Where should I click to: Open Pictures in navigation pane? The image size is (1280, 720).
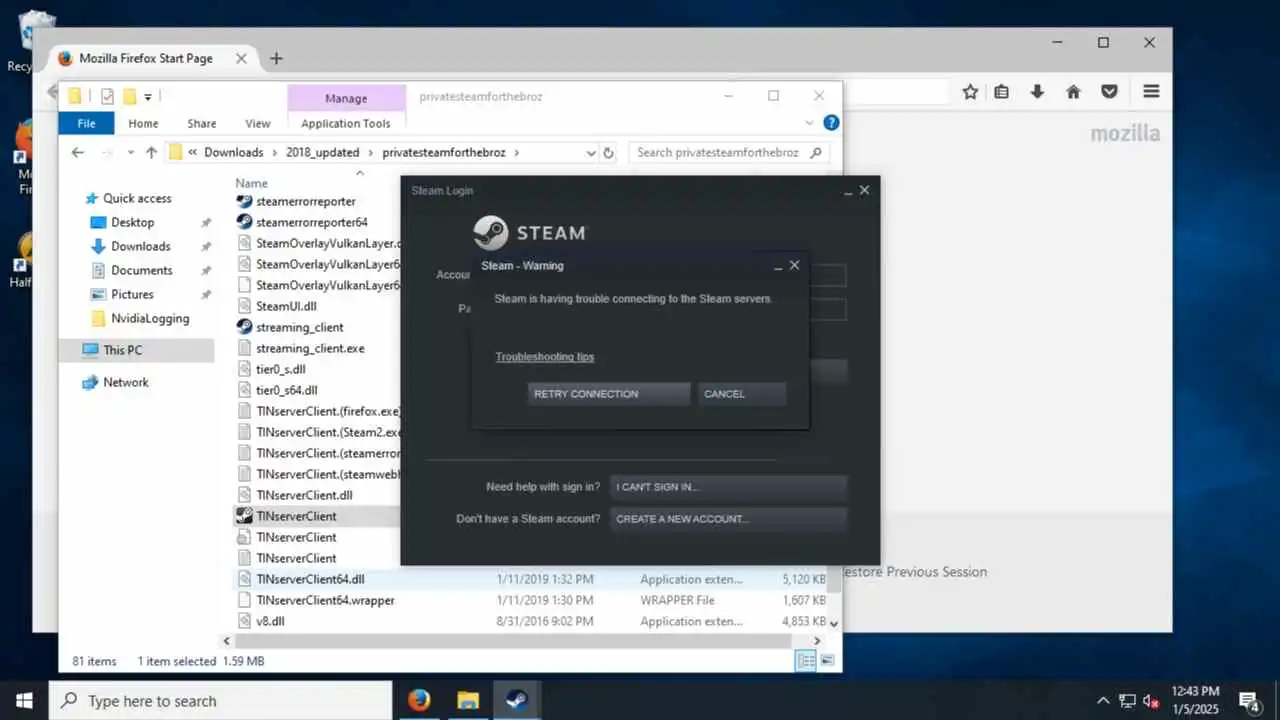coord(132,294)
